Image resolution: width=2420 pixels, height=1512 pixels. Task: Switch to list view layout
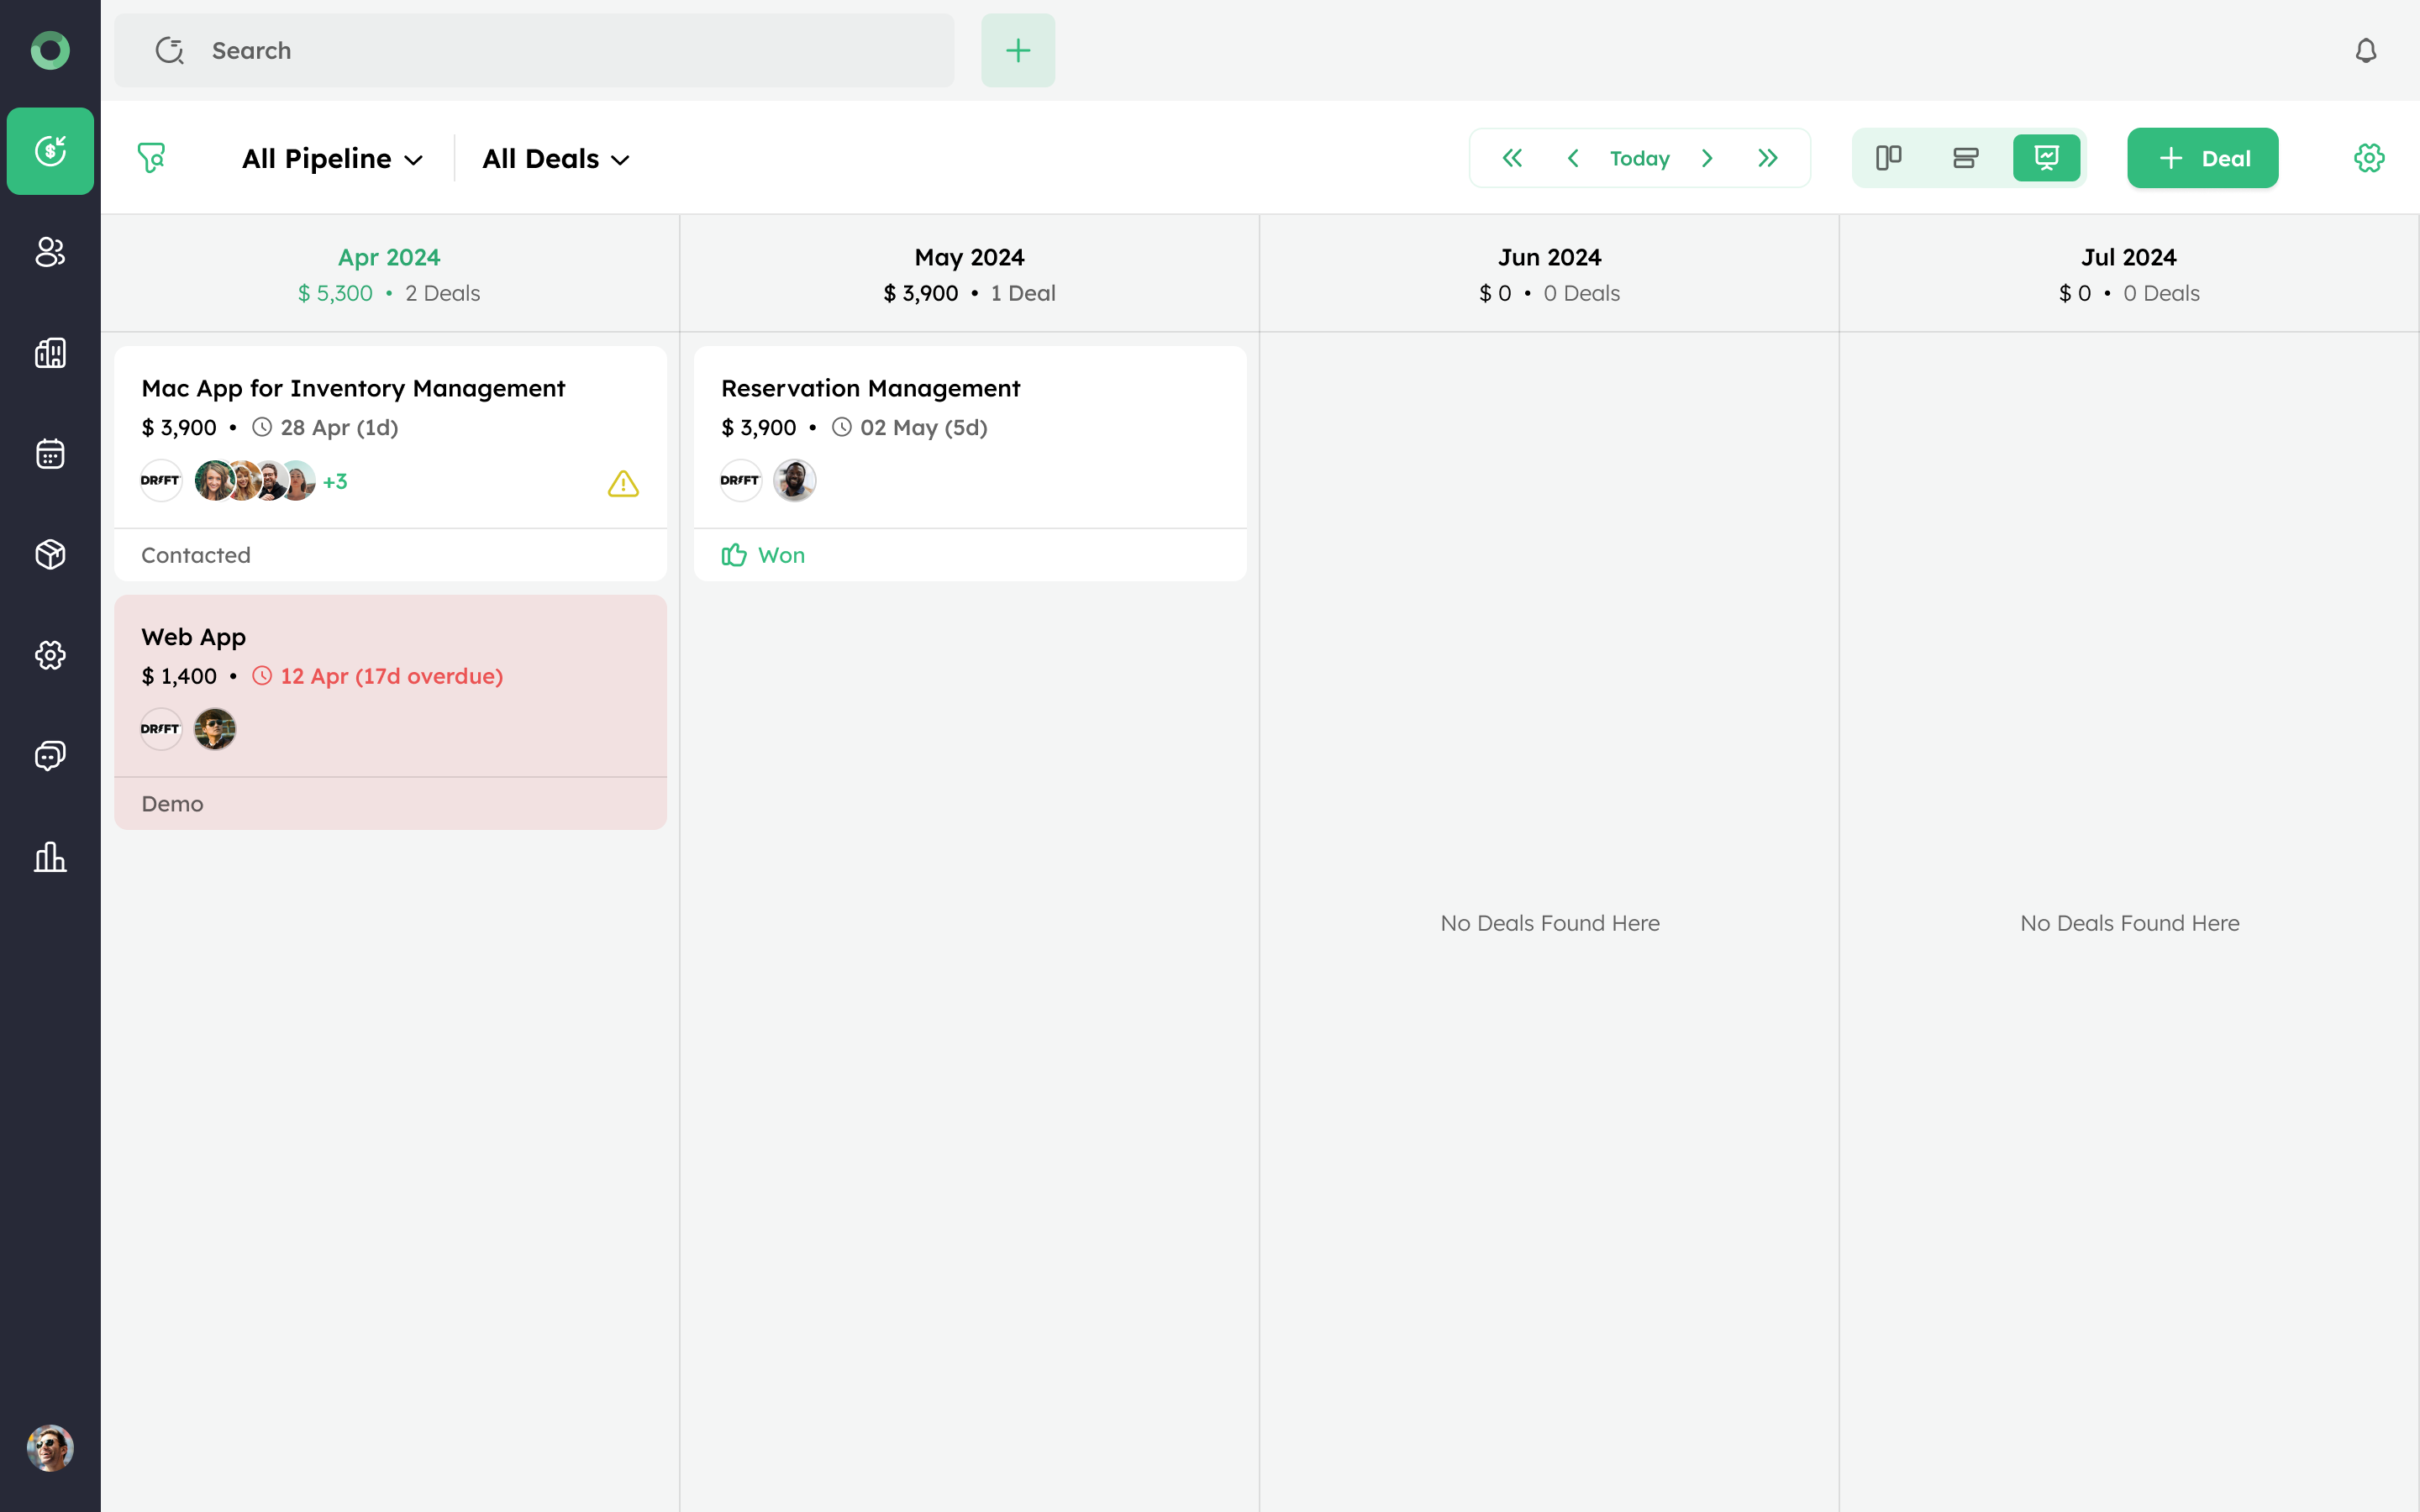[1965, 158]
